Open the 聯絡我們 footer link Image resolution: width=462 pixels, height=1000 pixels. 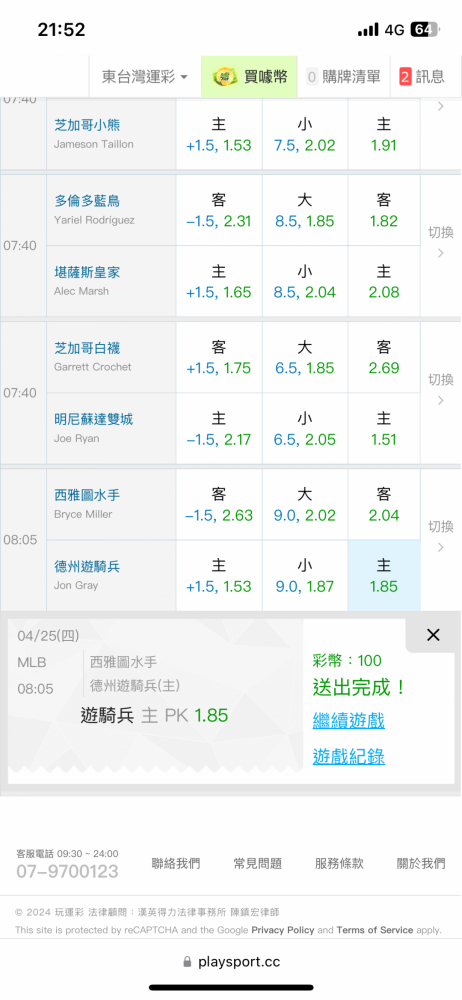175,864
